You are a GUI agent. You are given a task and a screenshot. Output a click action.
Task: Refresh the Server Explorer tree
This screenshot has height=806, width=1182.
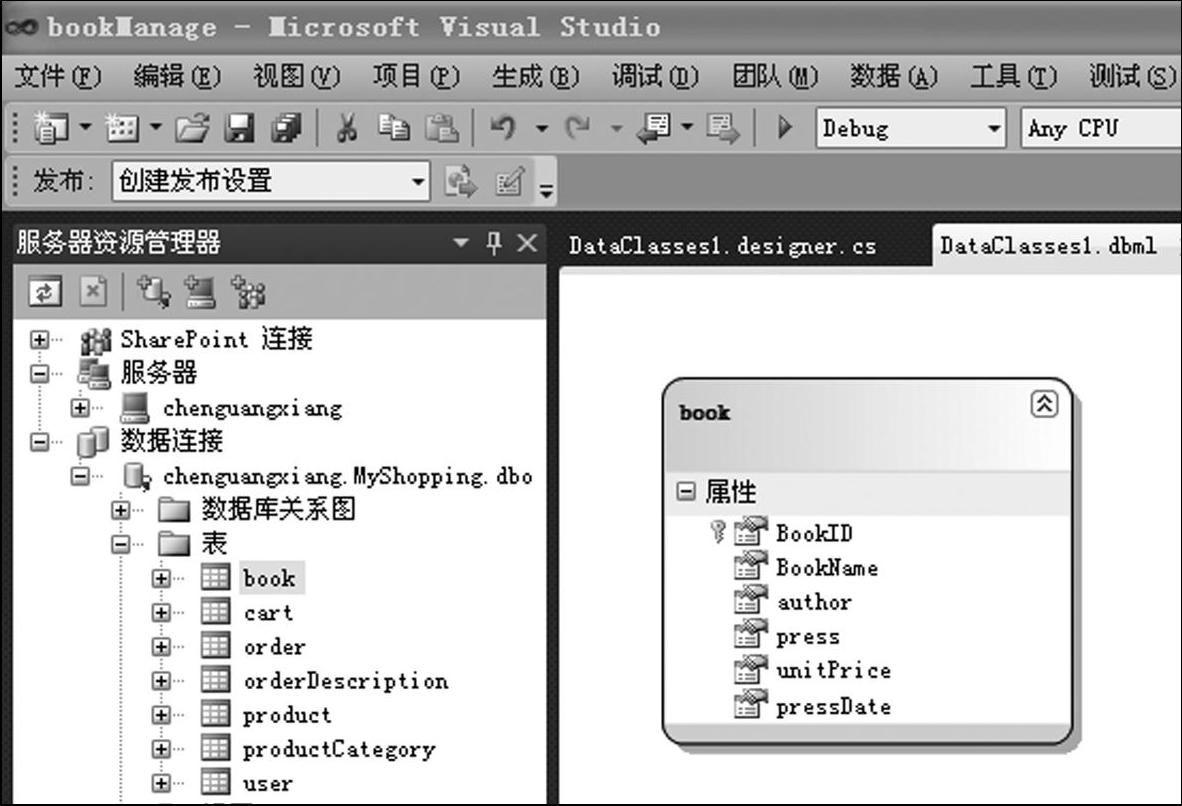pyautogui.click(x=44, y=292)
